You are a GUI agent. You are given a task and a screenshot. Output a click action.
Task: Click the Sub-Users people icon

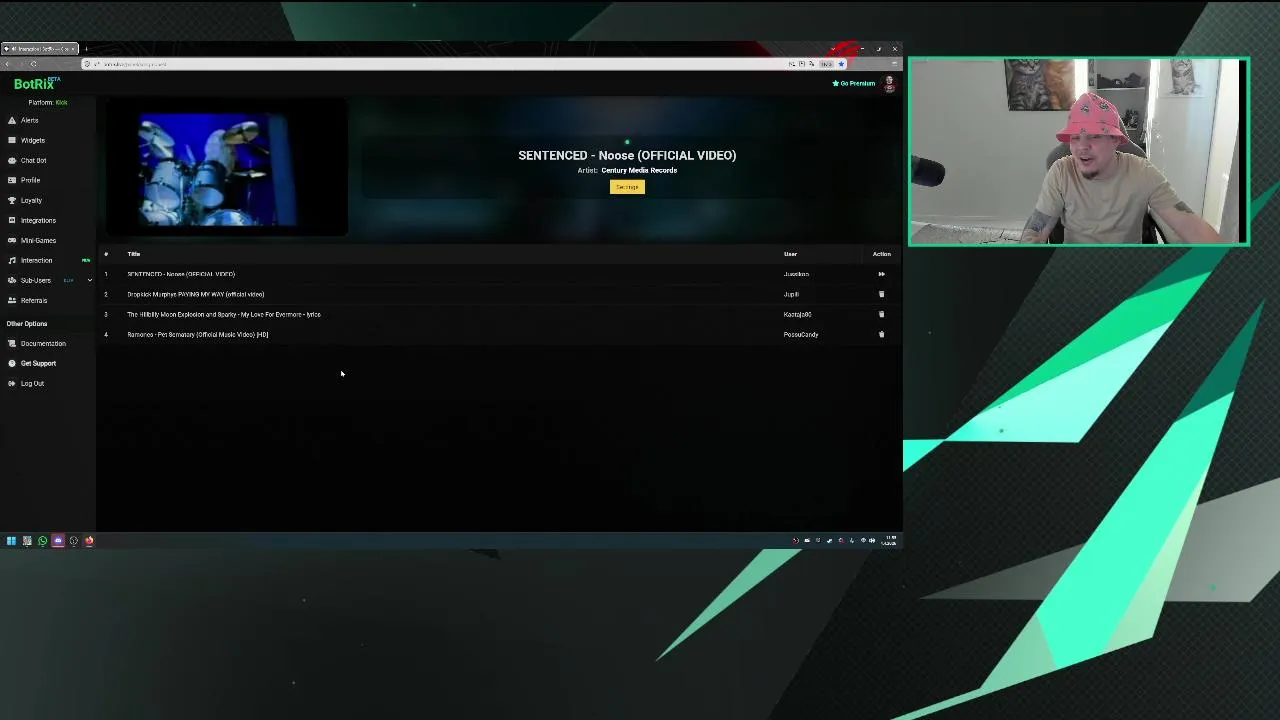12,280
